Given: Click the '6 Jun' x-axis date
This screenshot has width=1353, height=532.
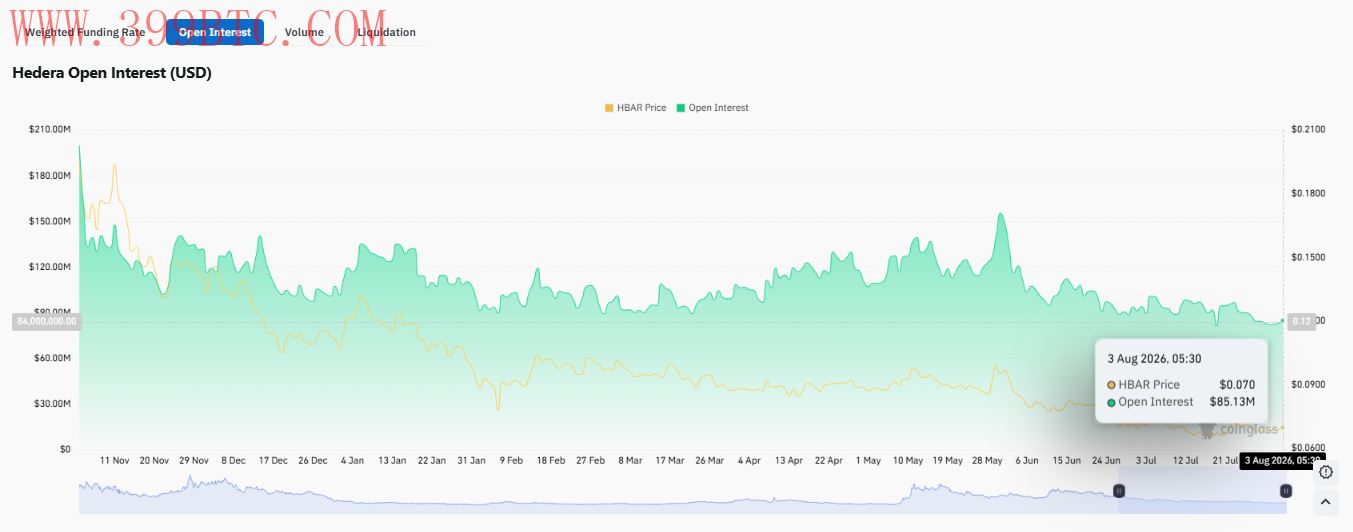Looking at the screenshot, I should (1027, 461).
